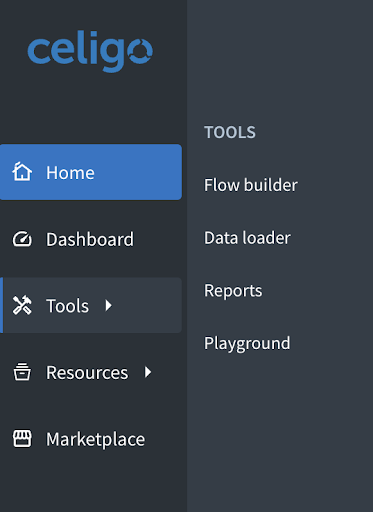Screen dimensions: 373x512
Task: Go to Home in sidebar
Action: click(x=91, y=172)
